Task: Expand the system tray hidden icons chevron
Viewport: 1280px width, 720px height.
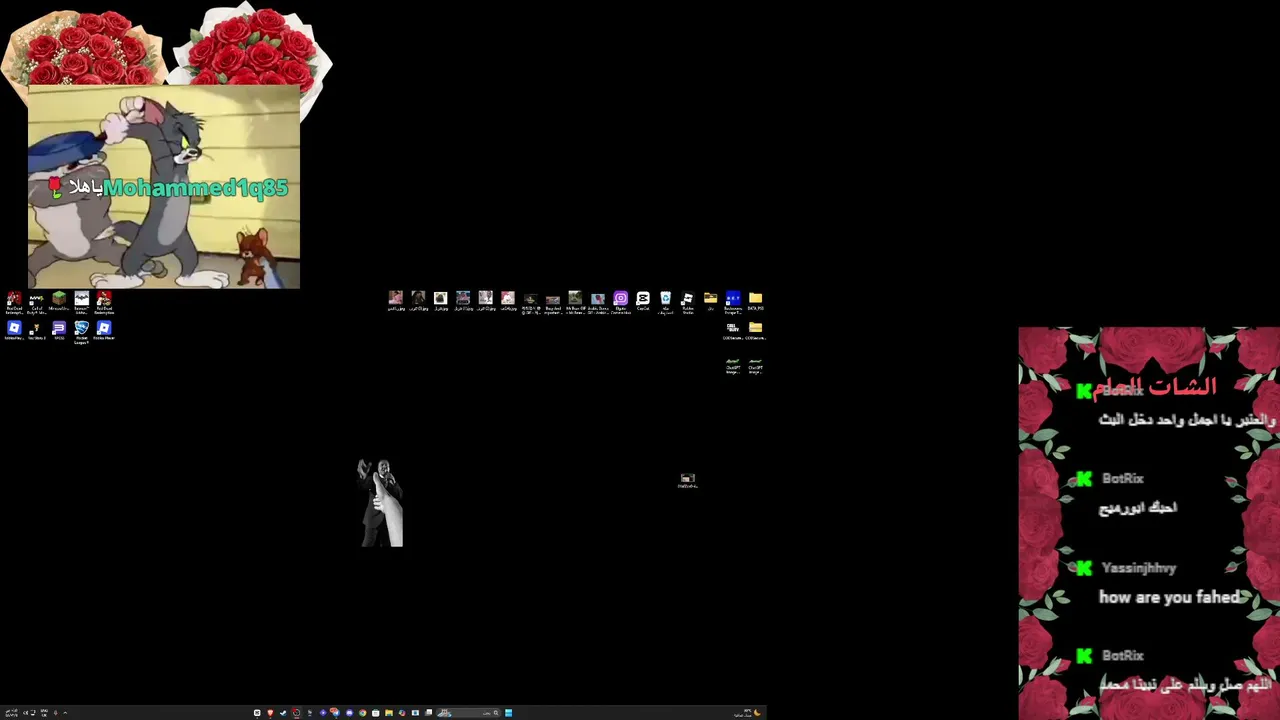Action: [65, 713]
